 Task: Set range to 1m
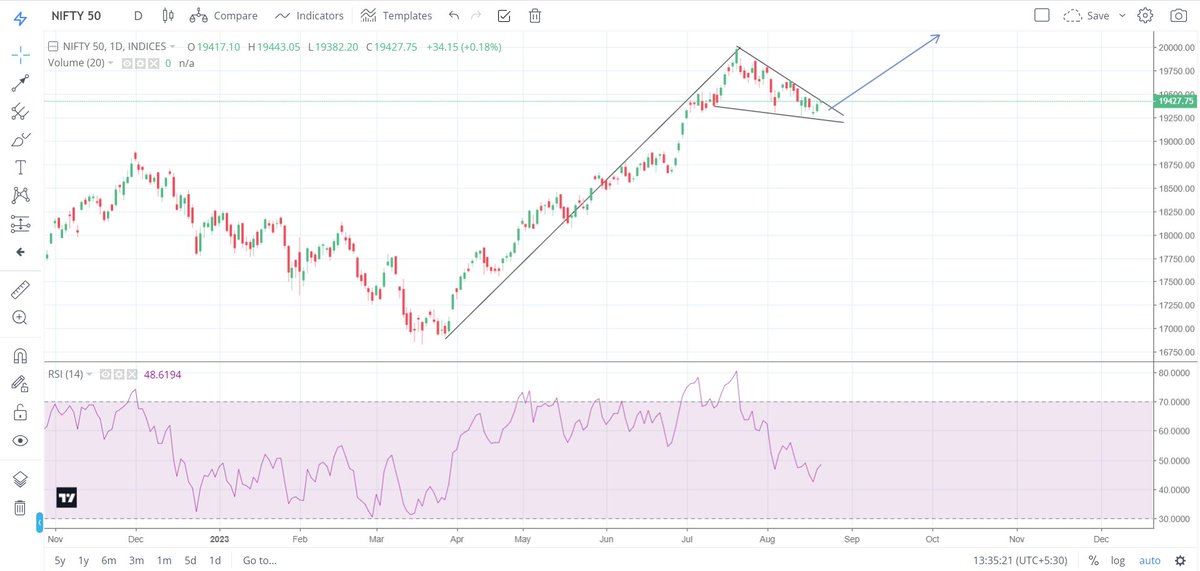tap(165, 560)
